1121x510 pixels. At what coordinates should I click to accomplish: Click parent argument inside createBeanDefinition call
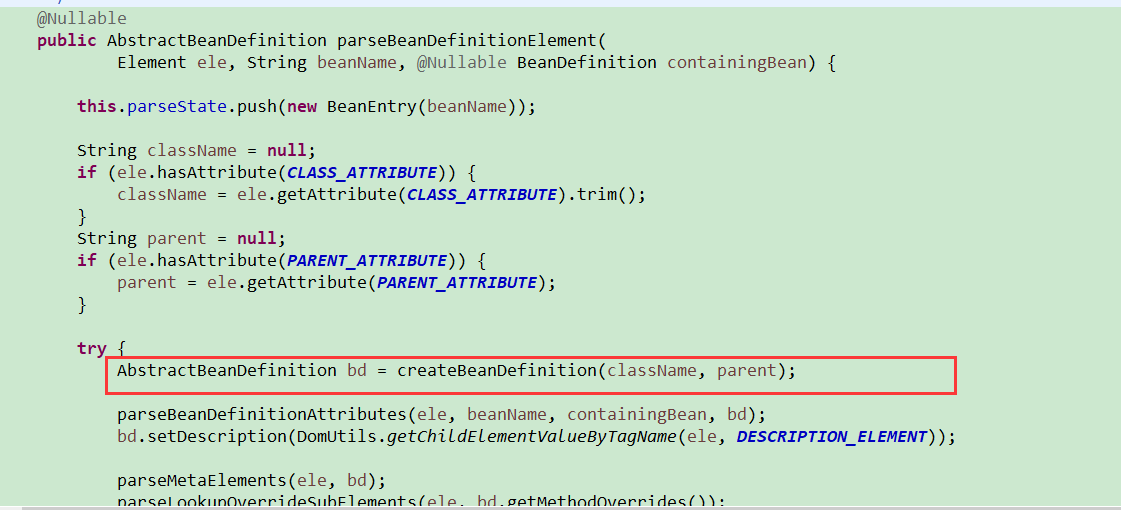click(746, 371)
